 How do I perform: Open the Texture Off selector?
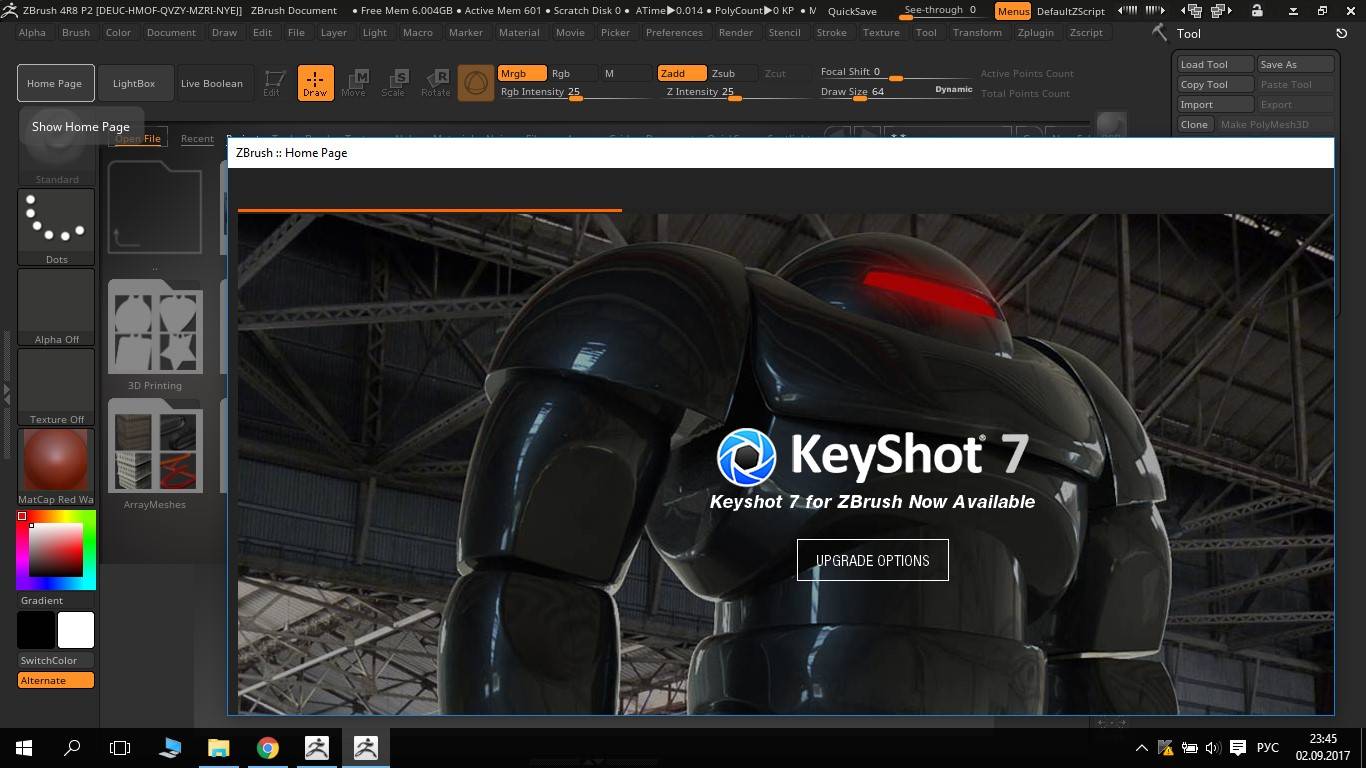tap(56, 386)
